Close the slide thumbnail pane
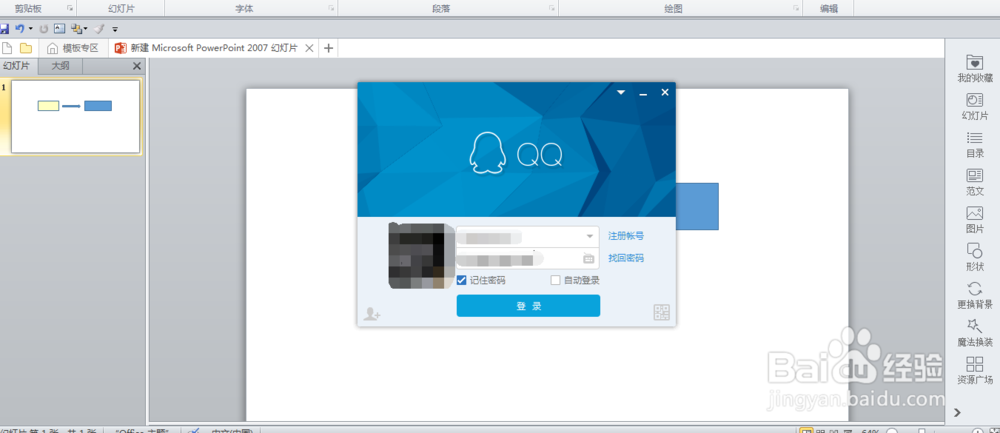 (136, 66)
